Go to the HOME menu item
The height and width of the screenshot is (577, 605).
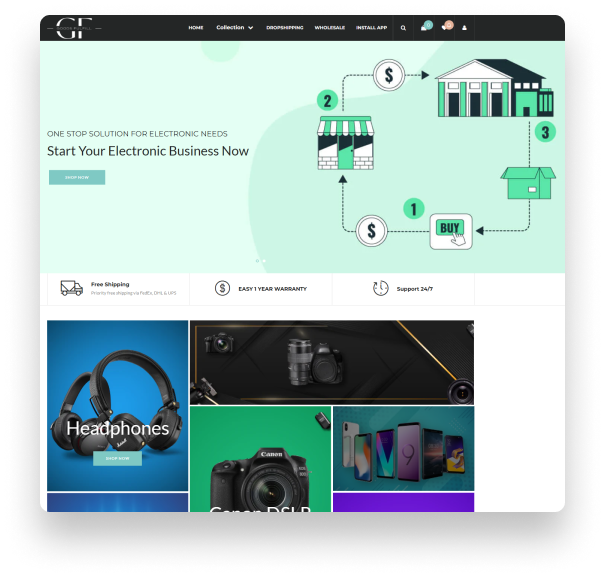pos(196,28)
